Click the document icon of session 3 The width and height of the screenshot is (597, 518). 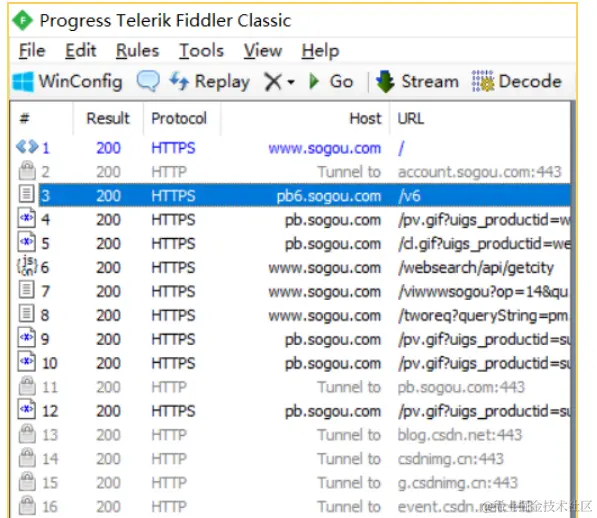click(27, 193)
